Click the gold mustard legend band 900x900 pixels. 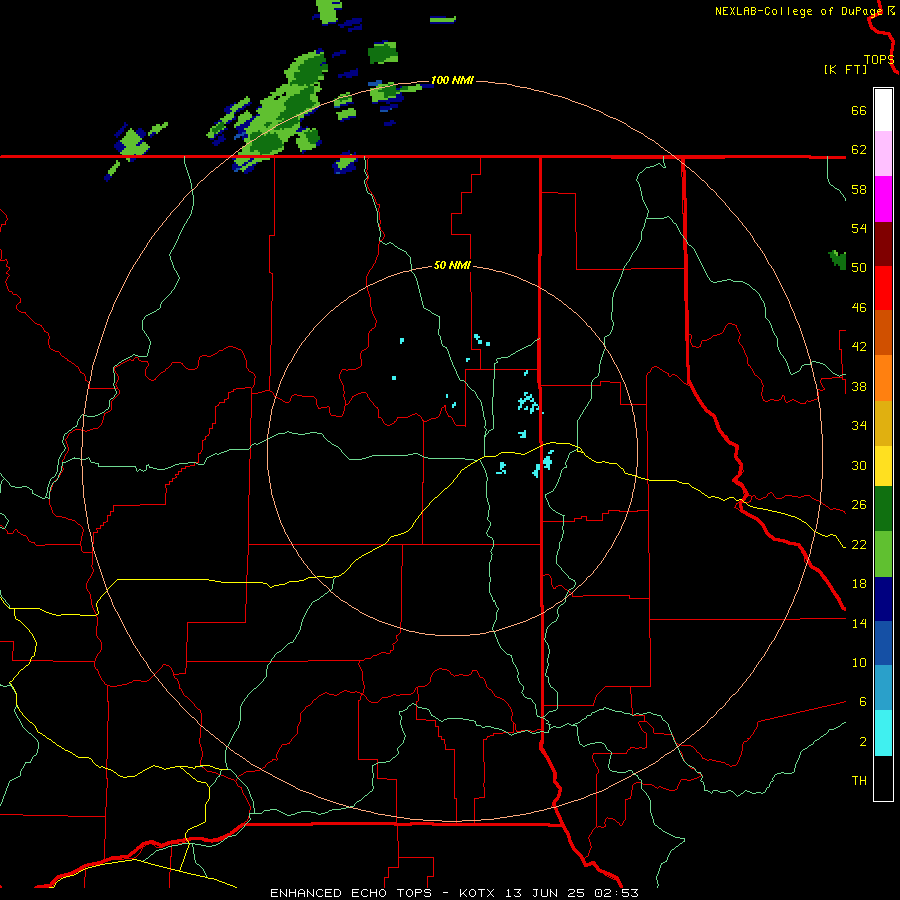tap(883, 424)
